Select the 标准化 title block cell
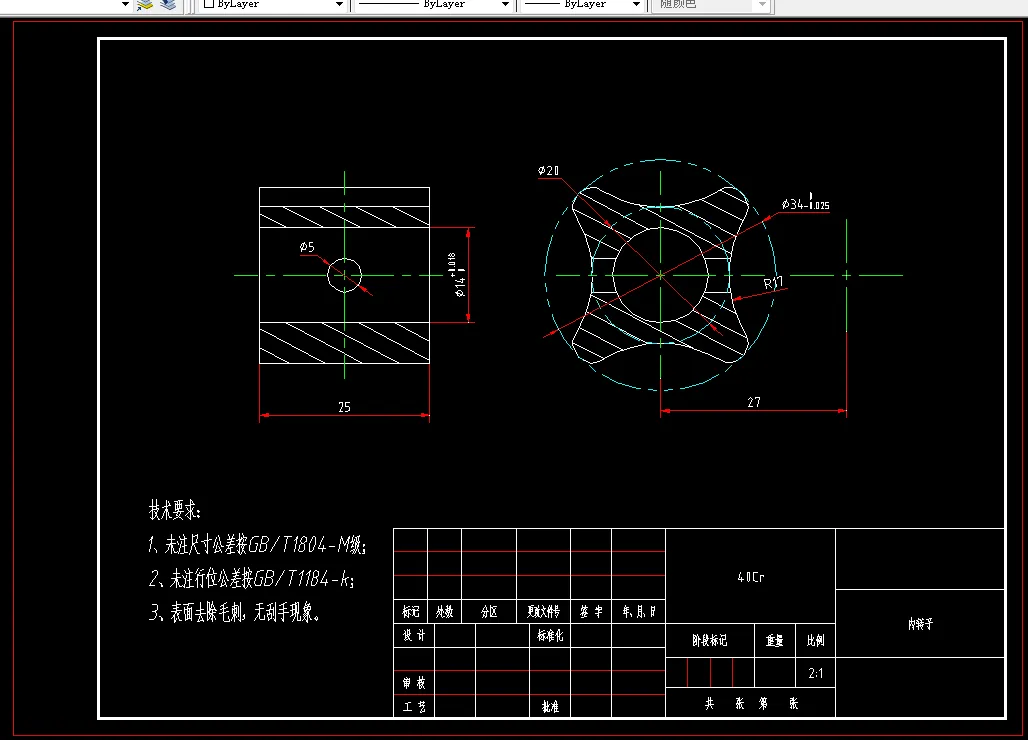This screenshot has height=740, width=1028. point(550,635)
